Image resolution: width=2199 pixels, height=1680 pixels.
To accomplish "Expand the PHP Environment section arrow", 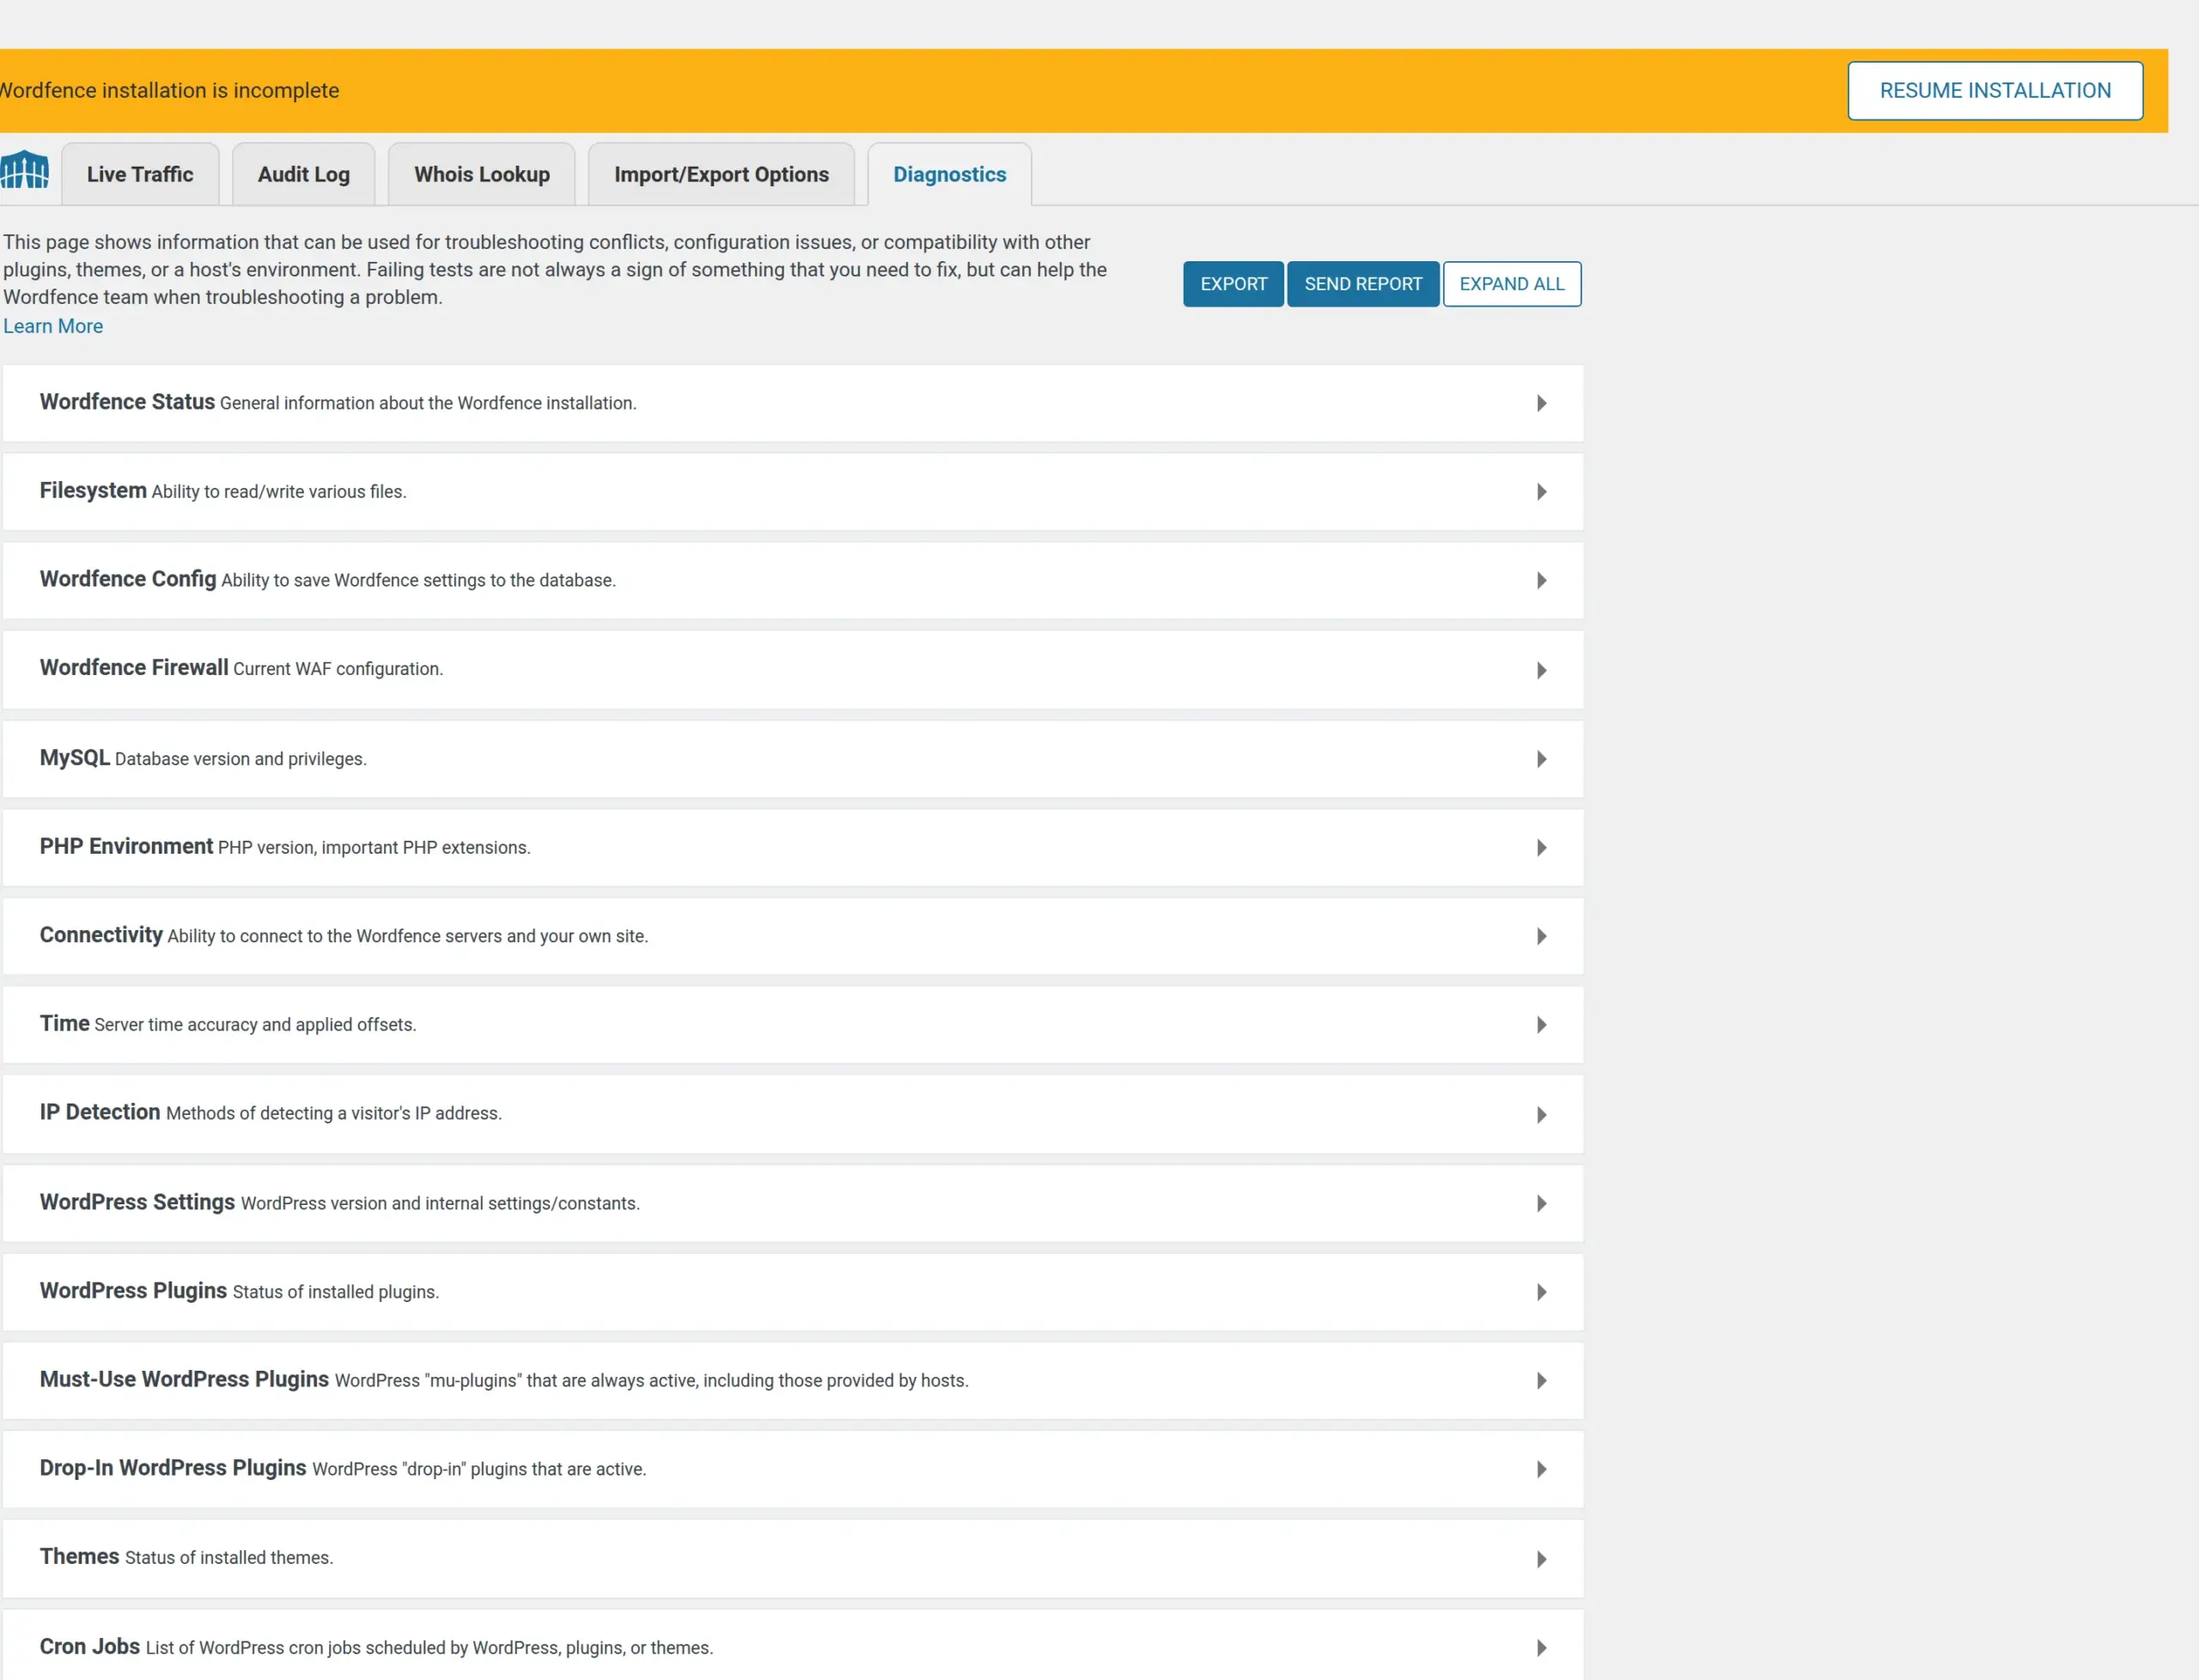I will click(x=1541, y=848).
